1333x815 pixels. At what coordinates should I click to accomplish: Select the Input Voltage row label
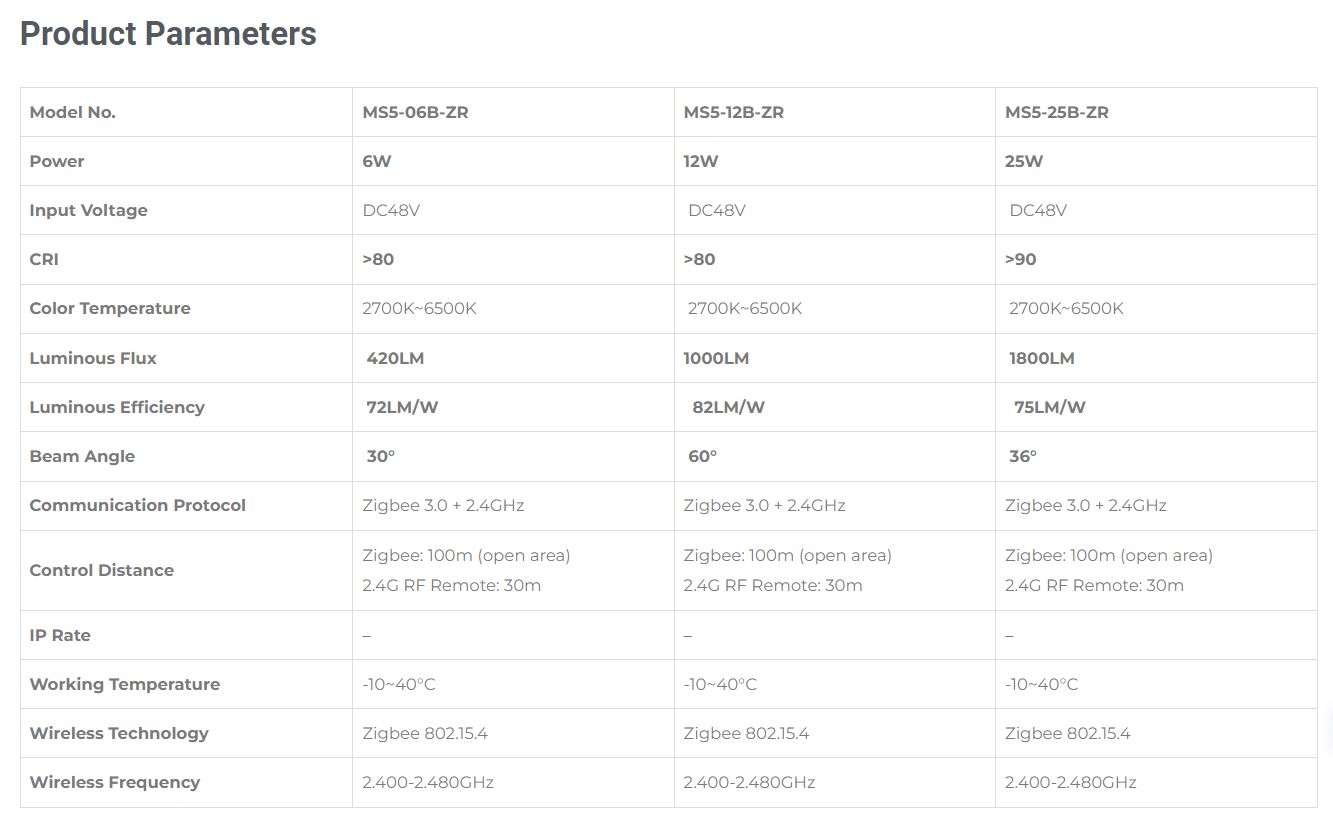[88, 210]
